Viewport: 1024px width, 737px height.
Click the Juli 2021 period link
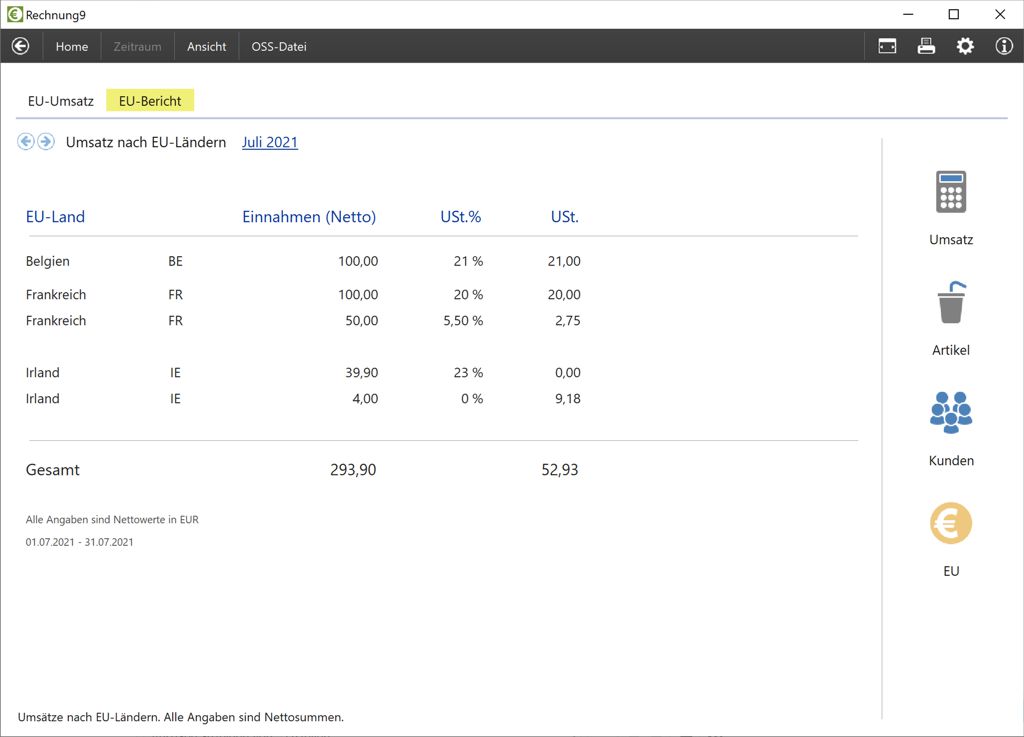click(x=270, y=142)
